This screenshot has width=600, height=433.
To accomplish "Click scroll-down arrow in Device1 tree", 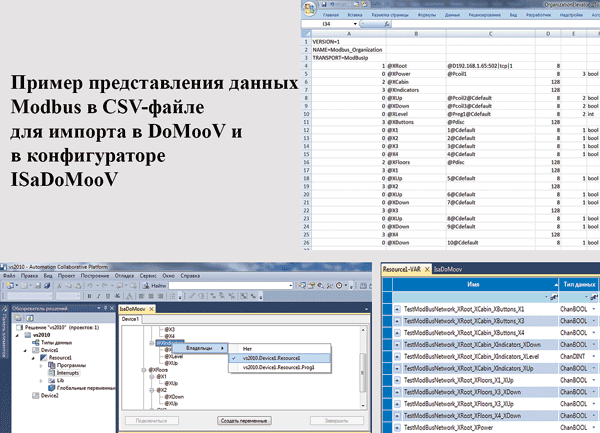I will point(363,406).
